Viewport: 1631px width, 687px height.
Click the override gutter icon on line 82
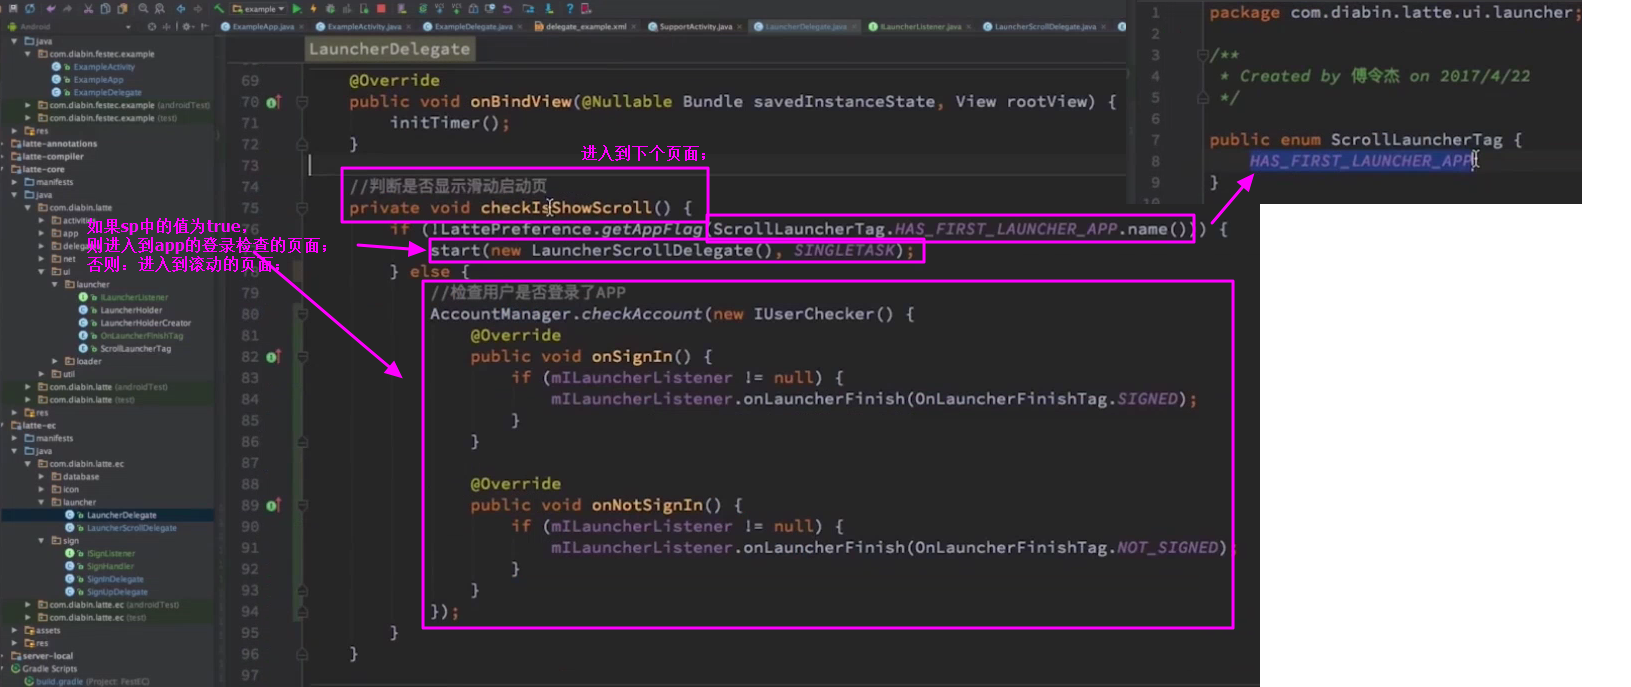point(273,357)
